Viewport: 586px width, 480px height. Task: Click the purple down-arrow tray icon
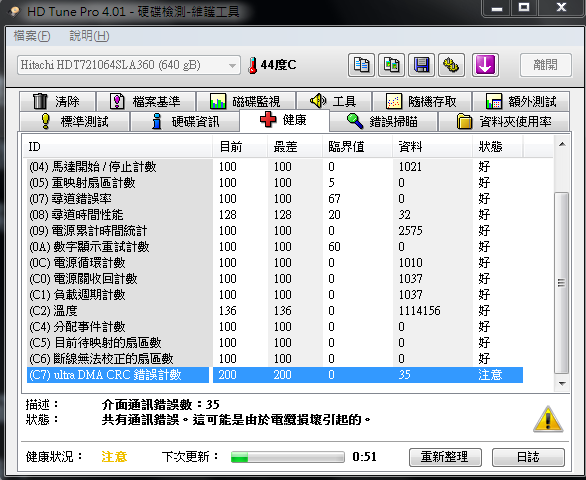click(485, 65)
